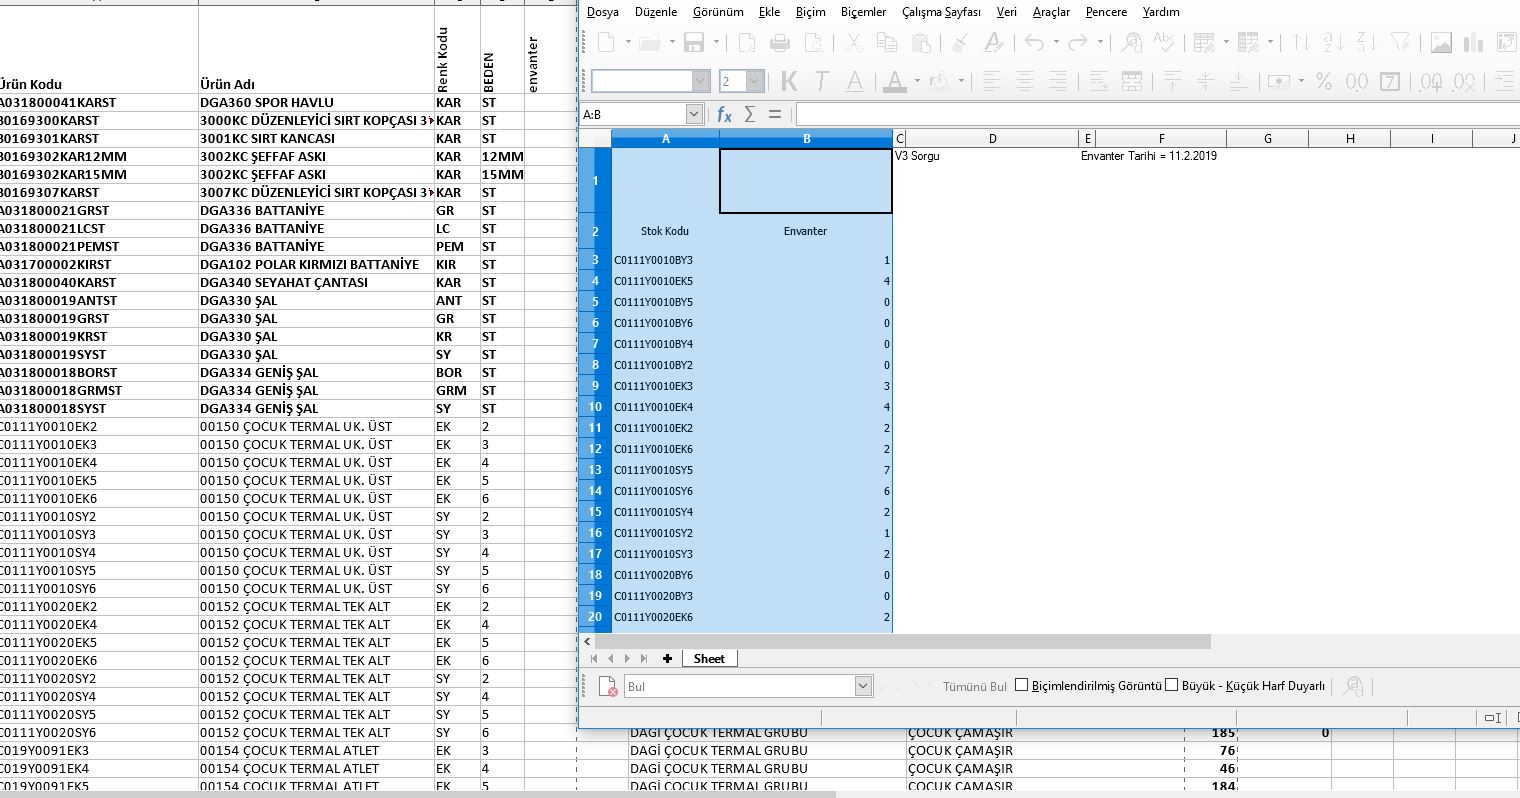Click the Paste clipboard icon
The image size is (1520, 798).
click(921, 42)
